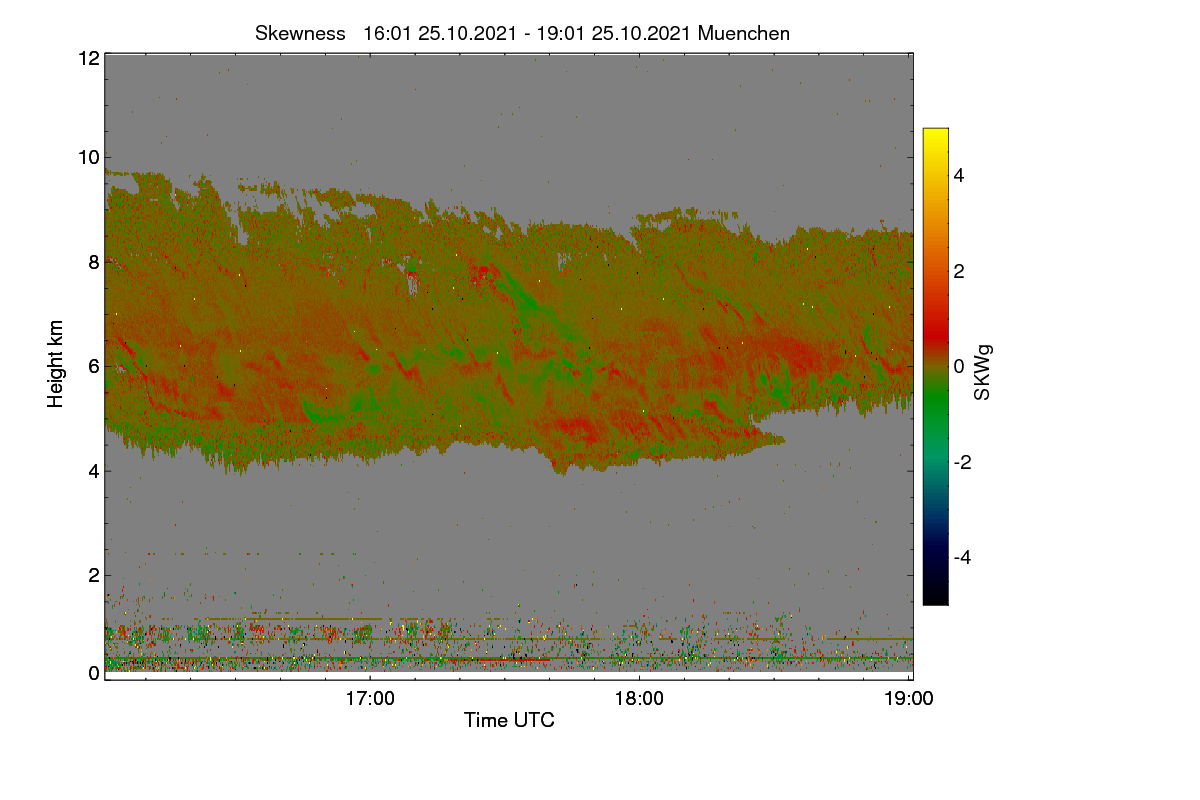Click the "Muenchen" label in the title
The image size is (1200, 800).
tap(744, 33)
